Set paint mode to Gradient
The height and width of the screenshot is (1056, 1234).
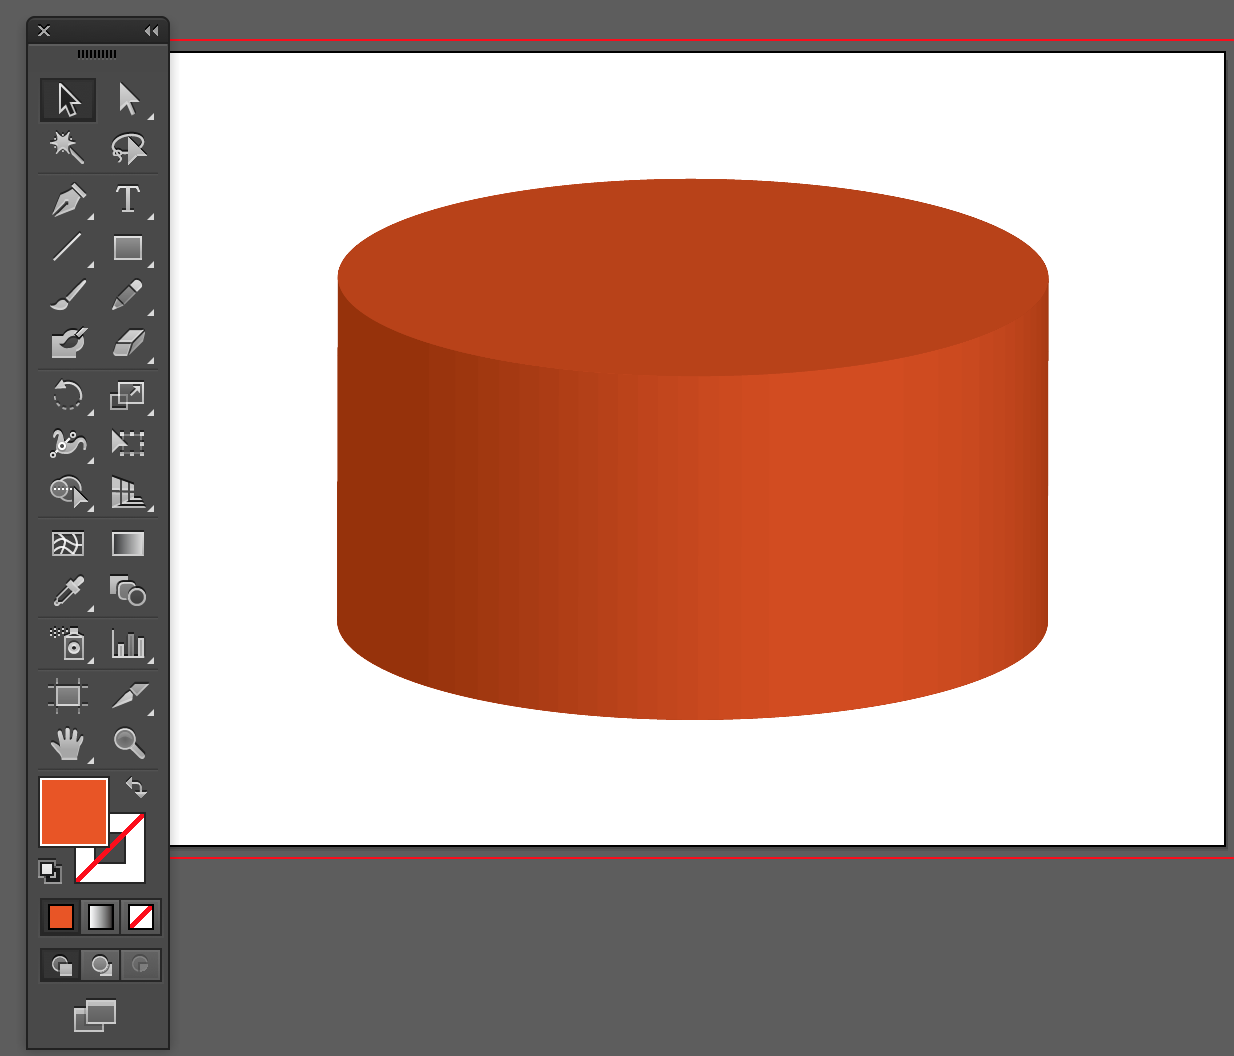coord(101,916)
